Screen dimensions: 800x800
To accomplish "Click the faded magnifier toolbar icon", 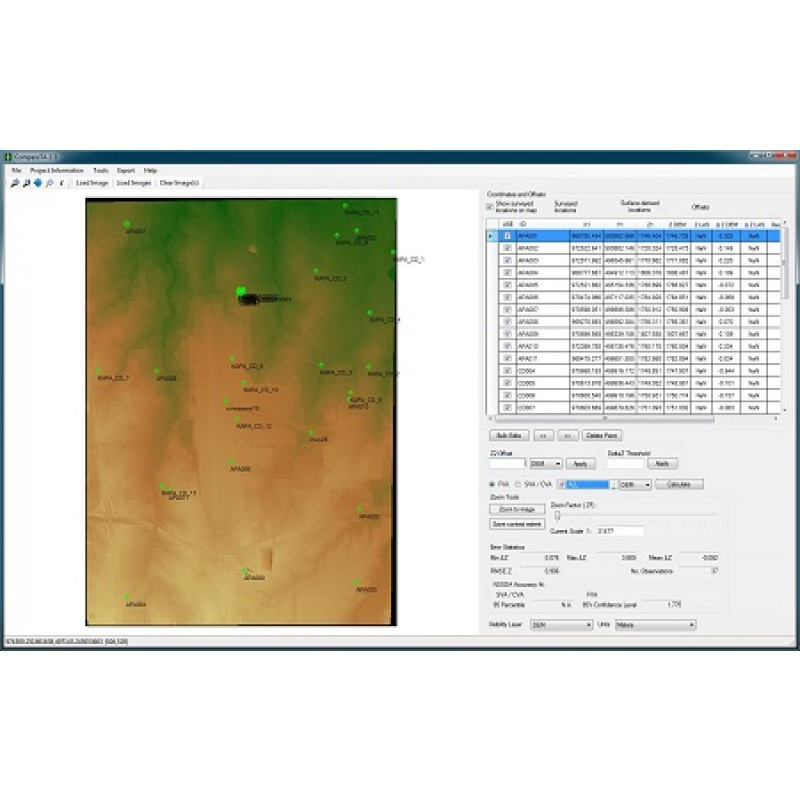I will [x=49, y=183].
